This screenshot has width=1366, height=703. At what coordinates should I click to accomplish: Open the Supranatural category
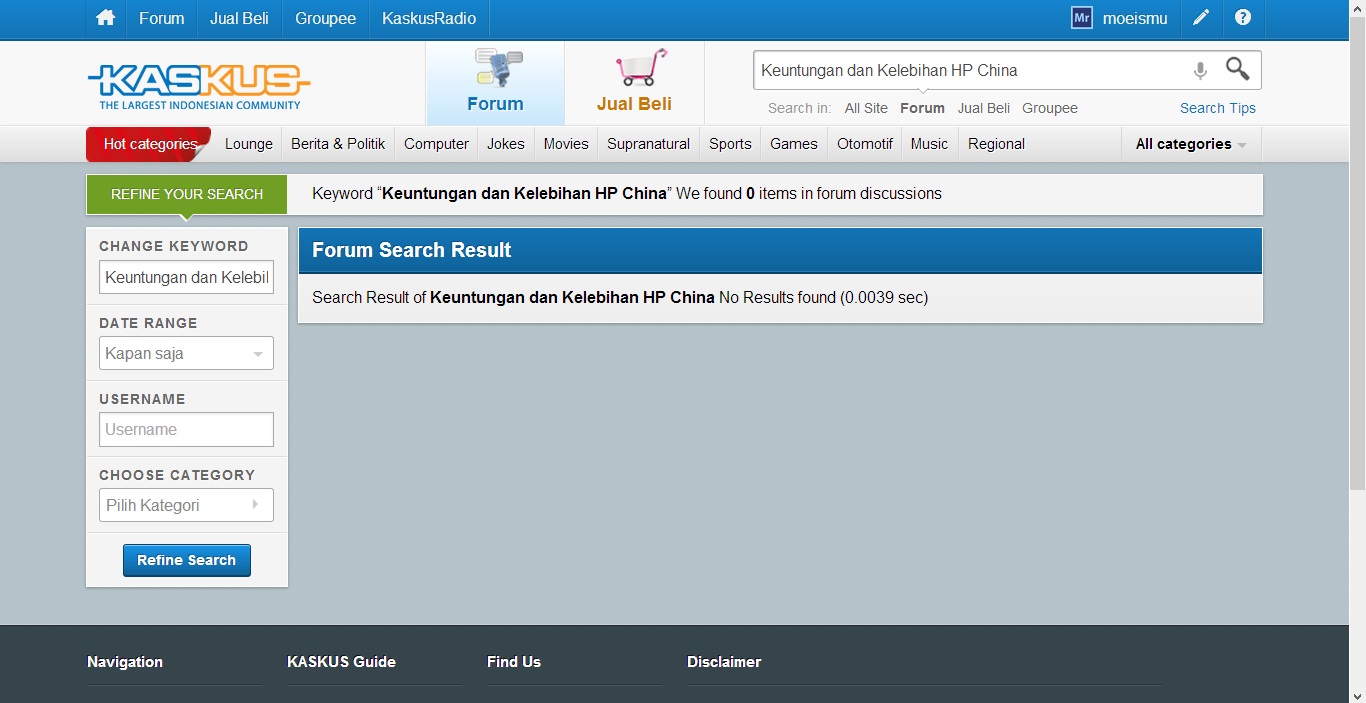[x=648, y=144]
